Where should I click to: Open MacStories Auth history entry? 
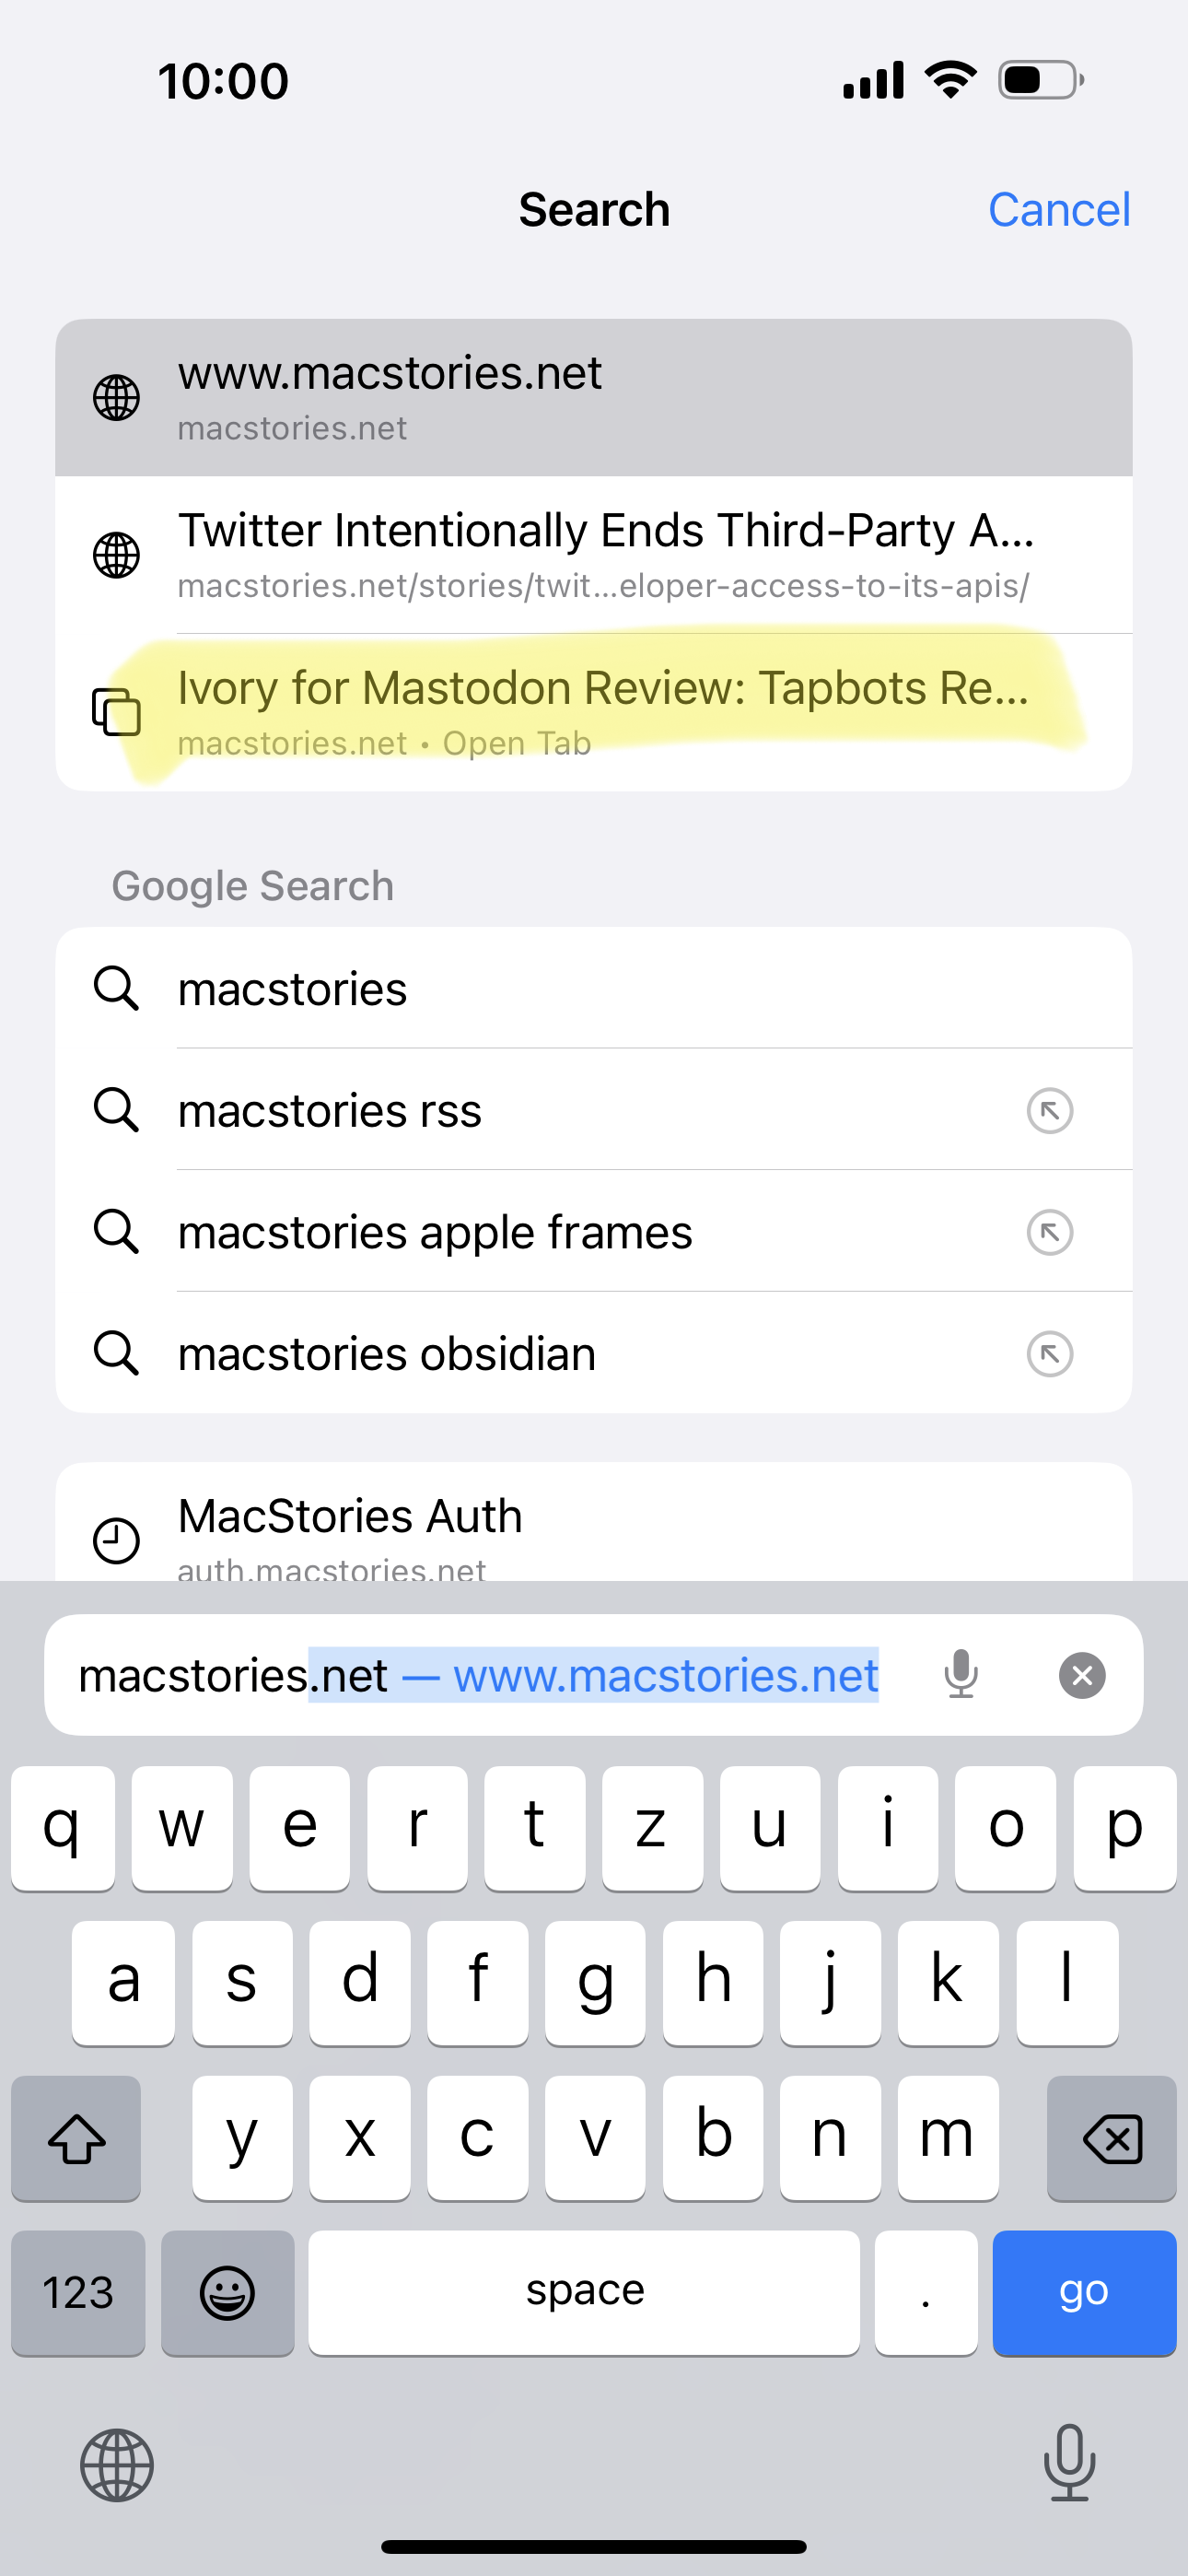pyautogui.click(x=594, y=1523)
